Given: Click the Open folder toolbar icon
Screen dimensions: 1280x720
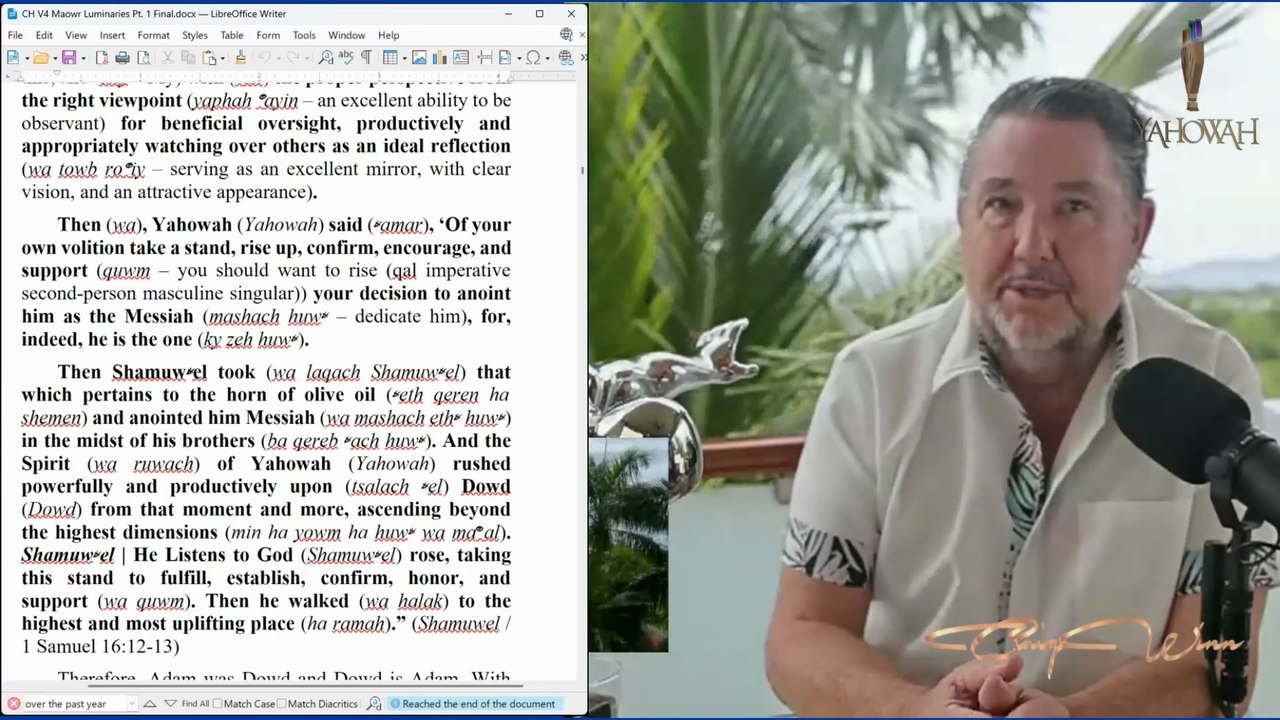Looking at the screenshot, I should [x=40, y=58].
